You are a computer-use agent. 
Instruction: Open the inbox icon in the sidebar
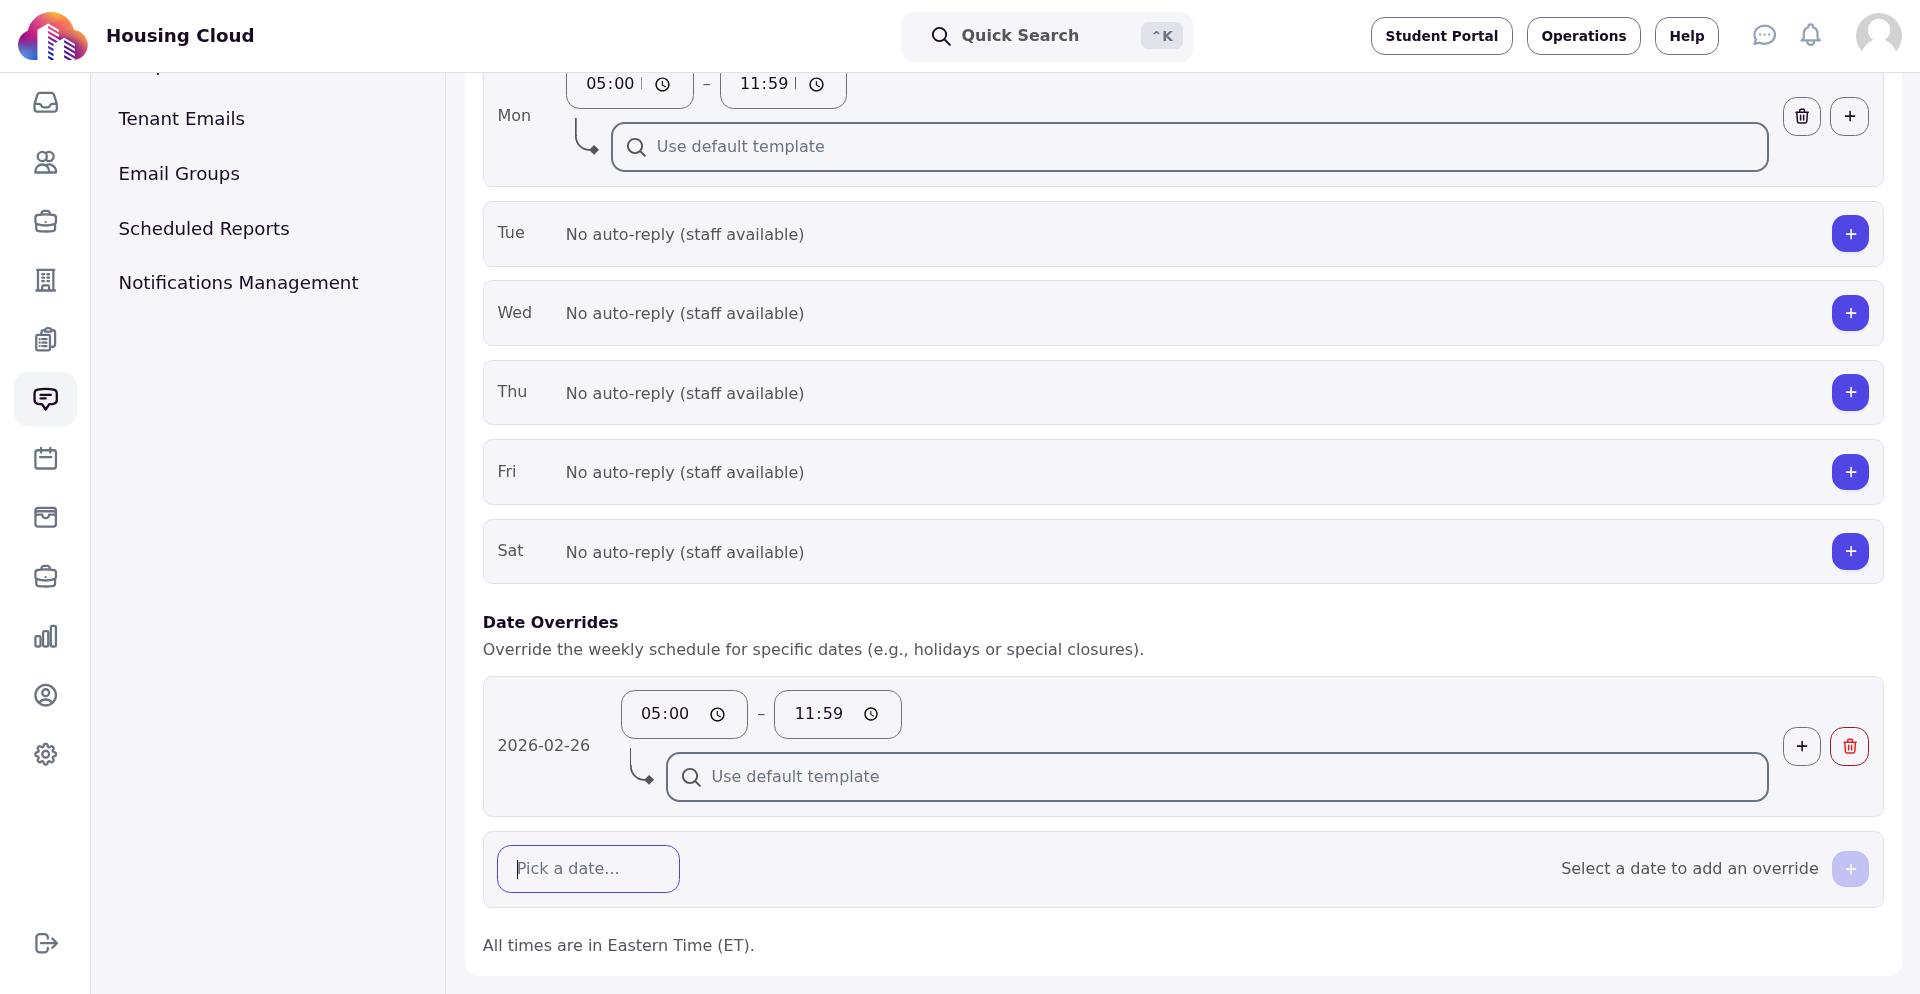(45, 103)
